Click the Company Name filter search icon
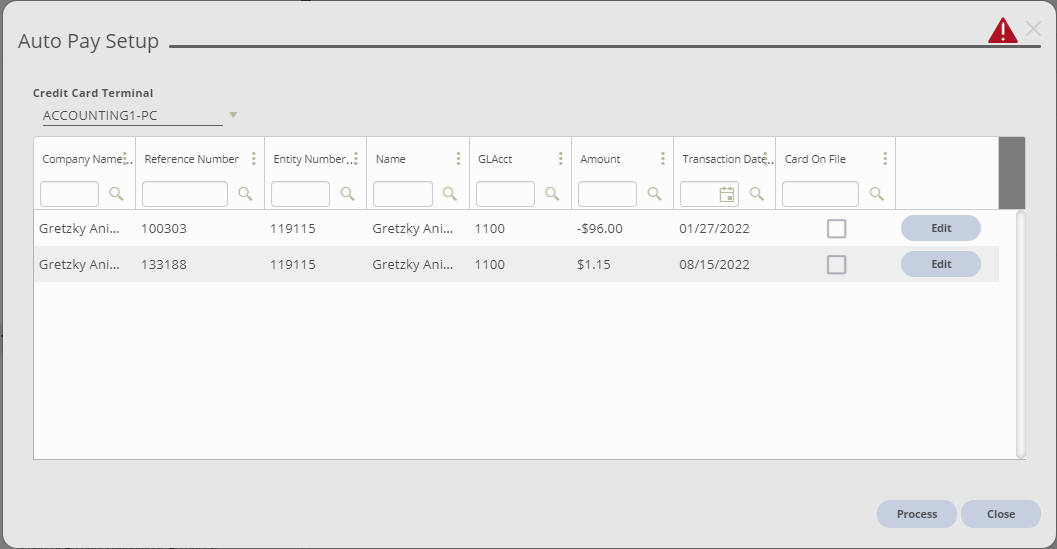Image resolution: width=1057 pixels, height=549 pixels. click(x=116, y=194)
